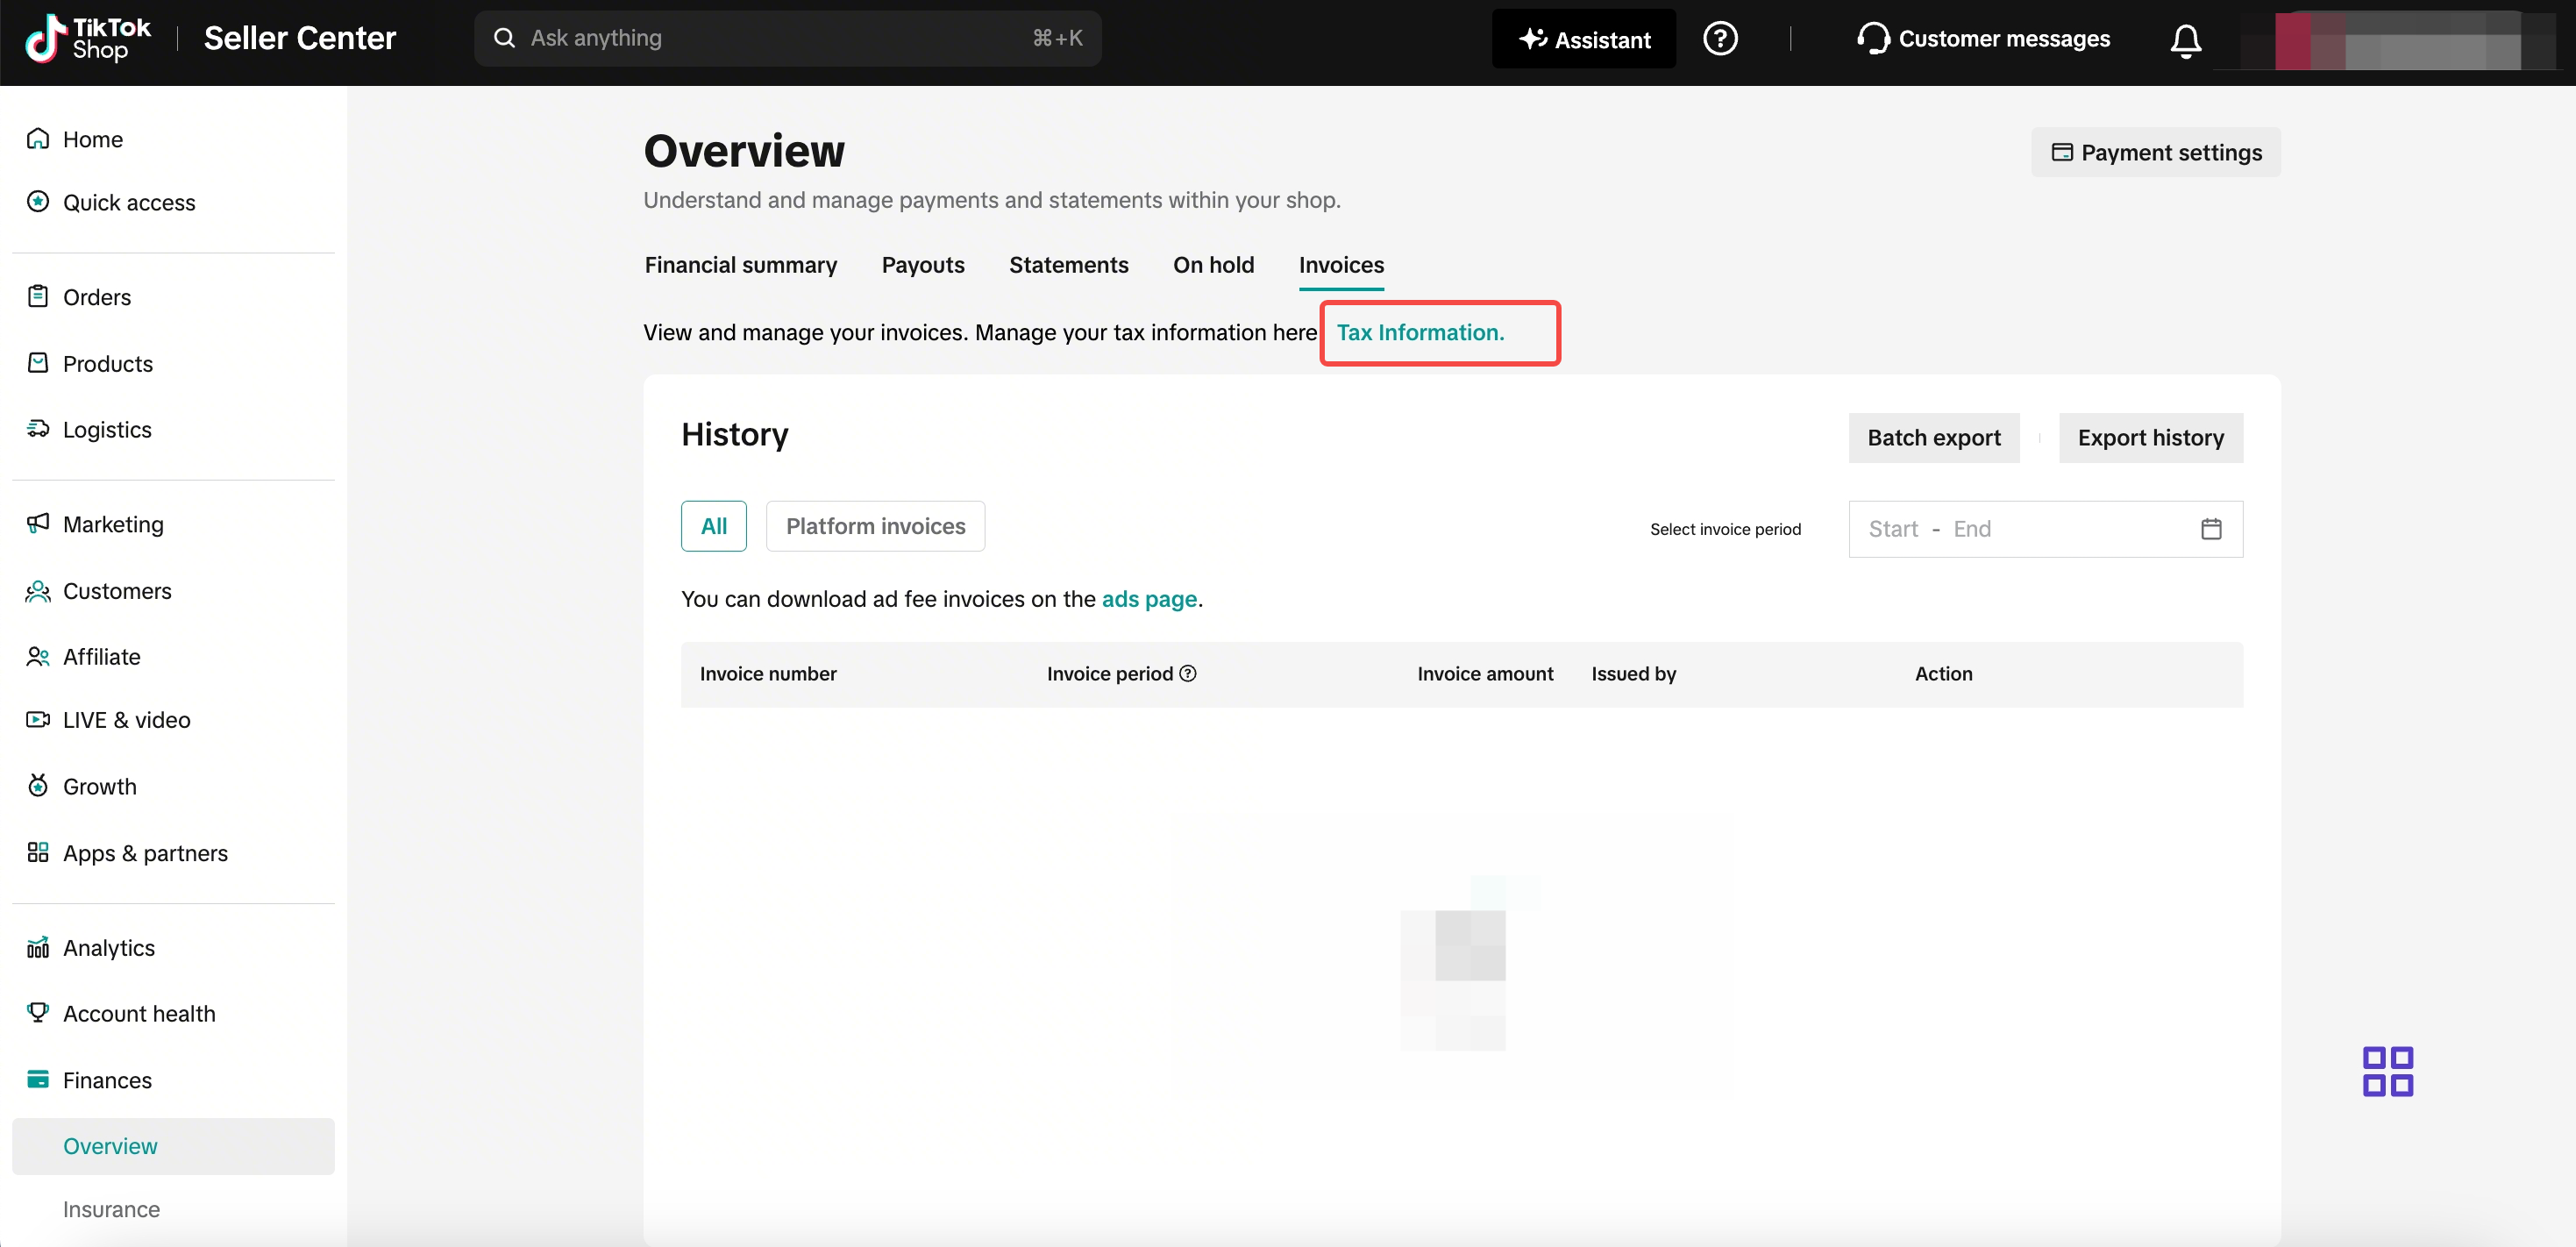The image size is (2576, 1247).
Task: Select the Platform invoices filter
Action: point(875,526)
